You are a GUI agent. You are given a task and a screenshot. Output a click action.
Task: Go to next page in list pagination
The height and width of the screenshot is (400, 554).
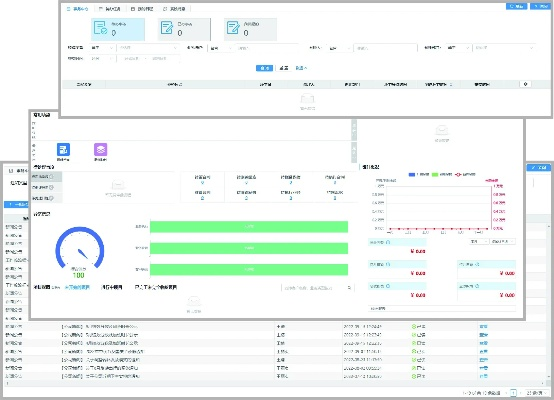(x=520, y=393)
